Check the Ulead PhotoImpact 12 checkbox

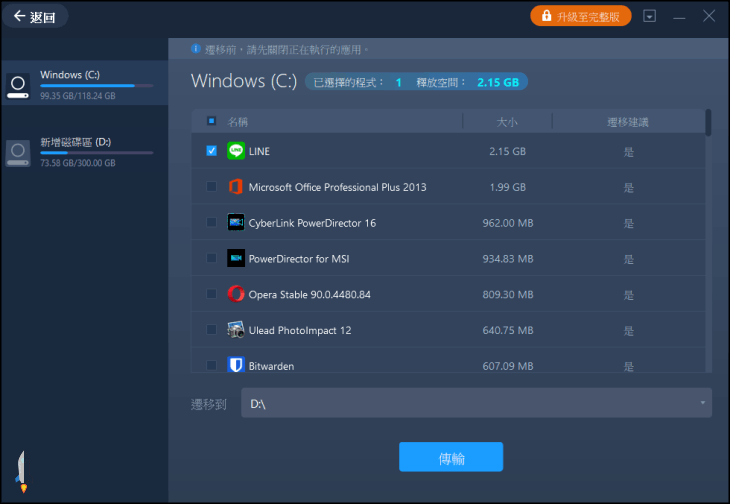[211, 330]
